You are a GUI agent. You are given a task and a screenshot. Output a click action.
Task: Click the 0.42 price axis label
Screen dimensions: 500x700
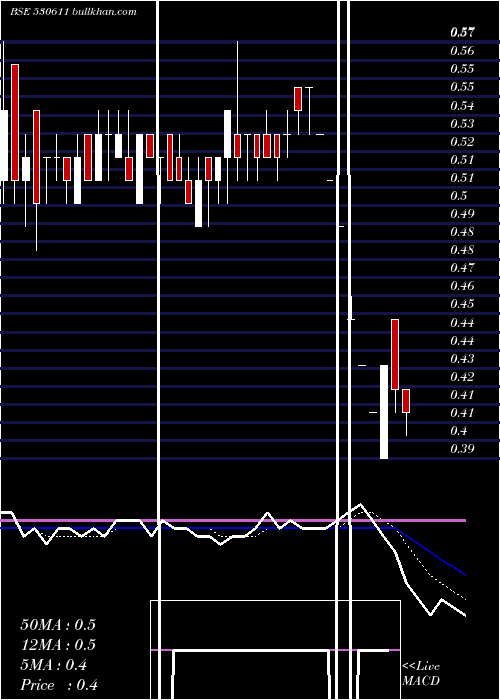[x=462, y=376]
